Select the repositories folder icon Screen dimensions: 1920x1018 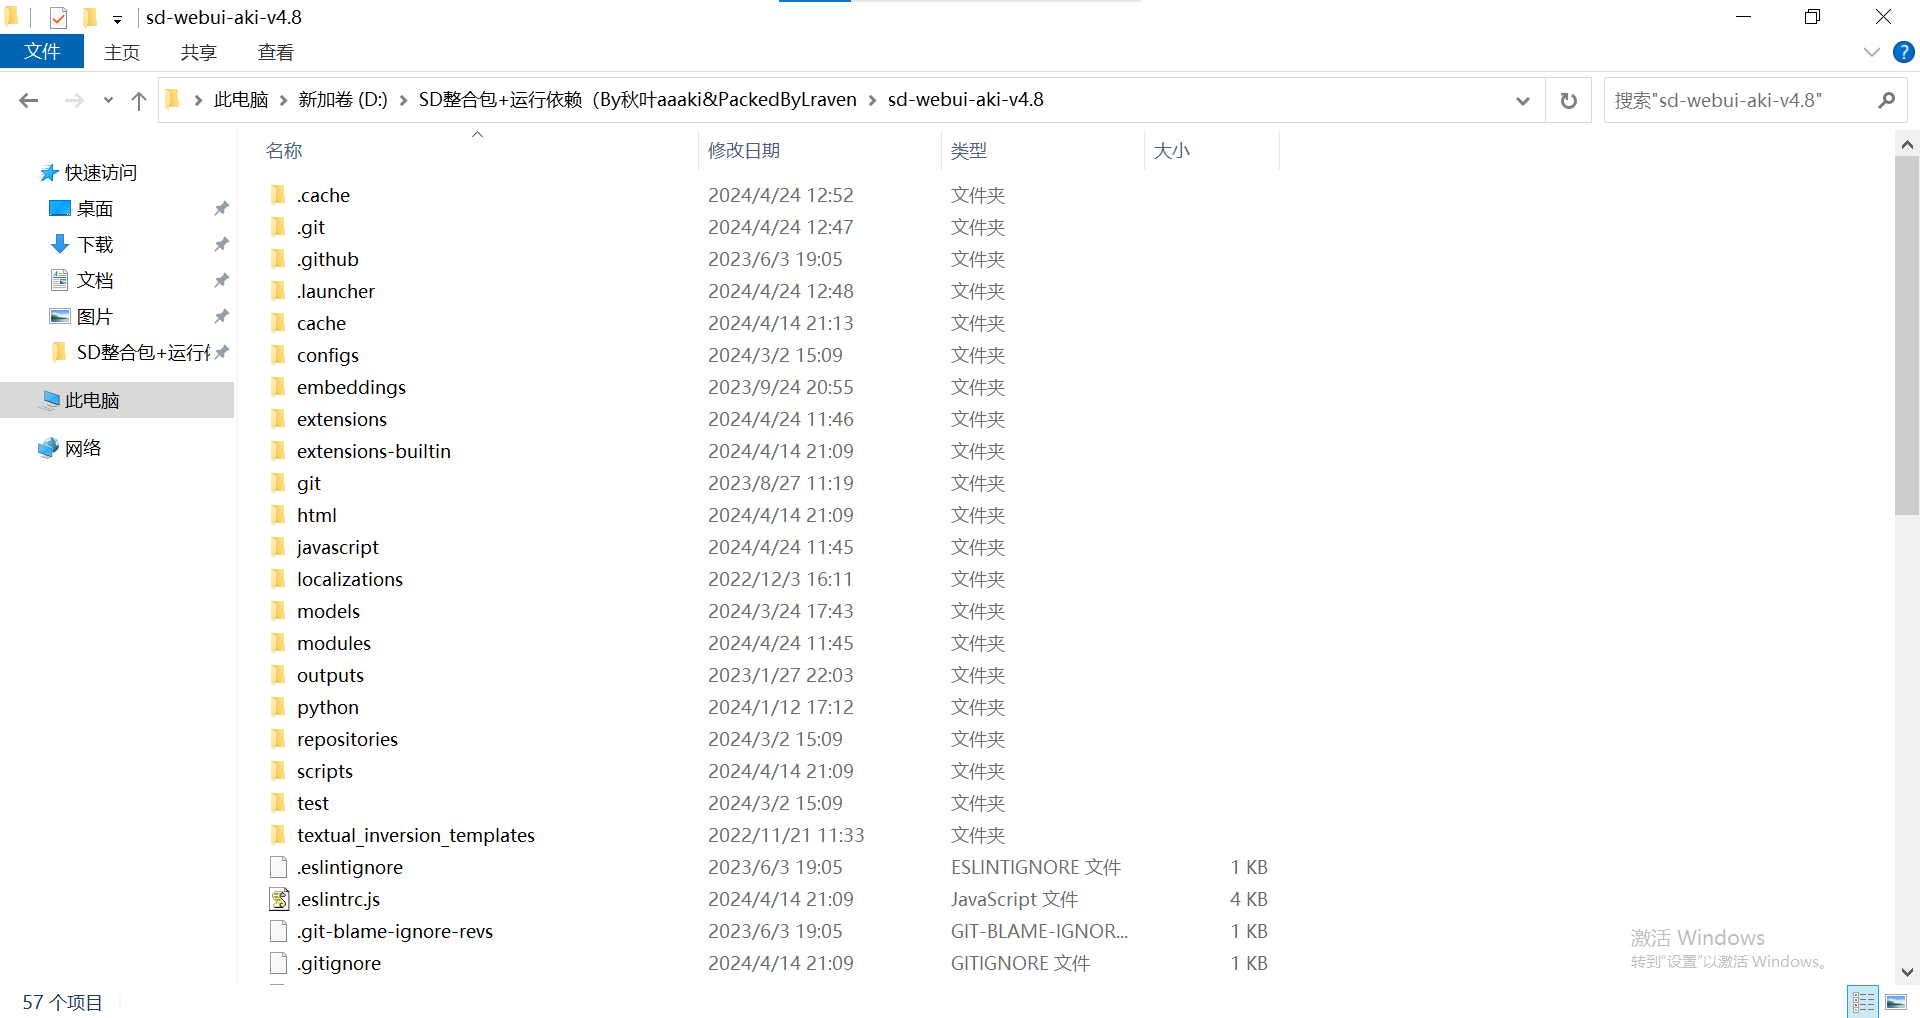pos(279,739)
